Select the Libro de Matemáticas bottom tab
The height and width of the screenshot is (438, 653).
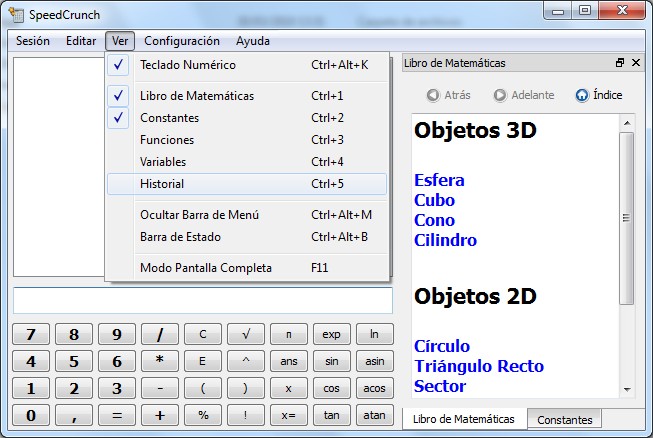tap(464, 419)
